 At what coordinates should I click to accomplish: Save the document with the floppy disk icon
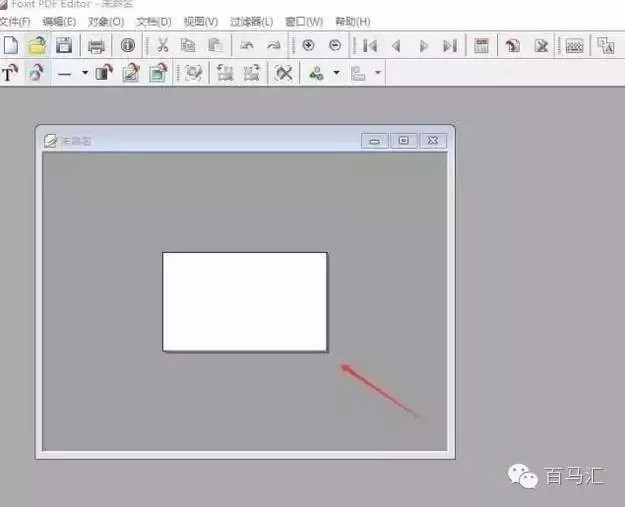click(x=64, y=45)
